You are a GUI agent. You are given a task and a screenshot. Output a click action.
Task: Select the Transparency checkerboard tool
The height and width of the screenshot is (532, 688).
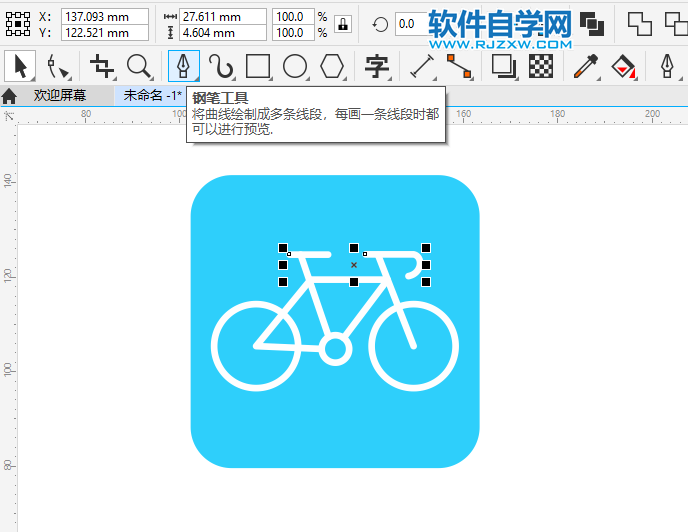click(541, 66)
